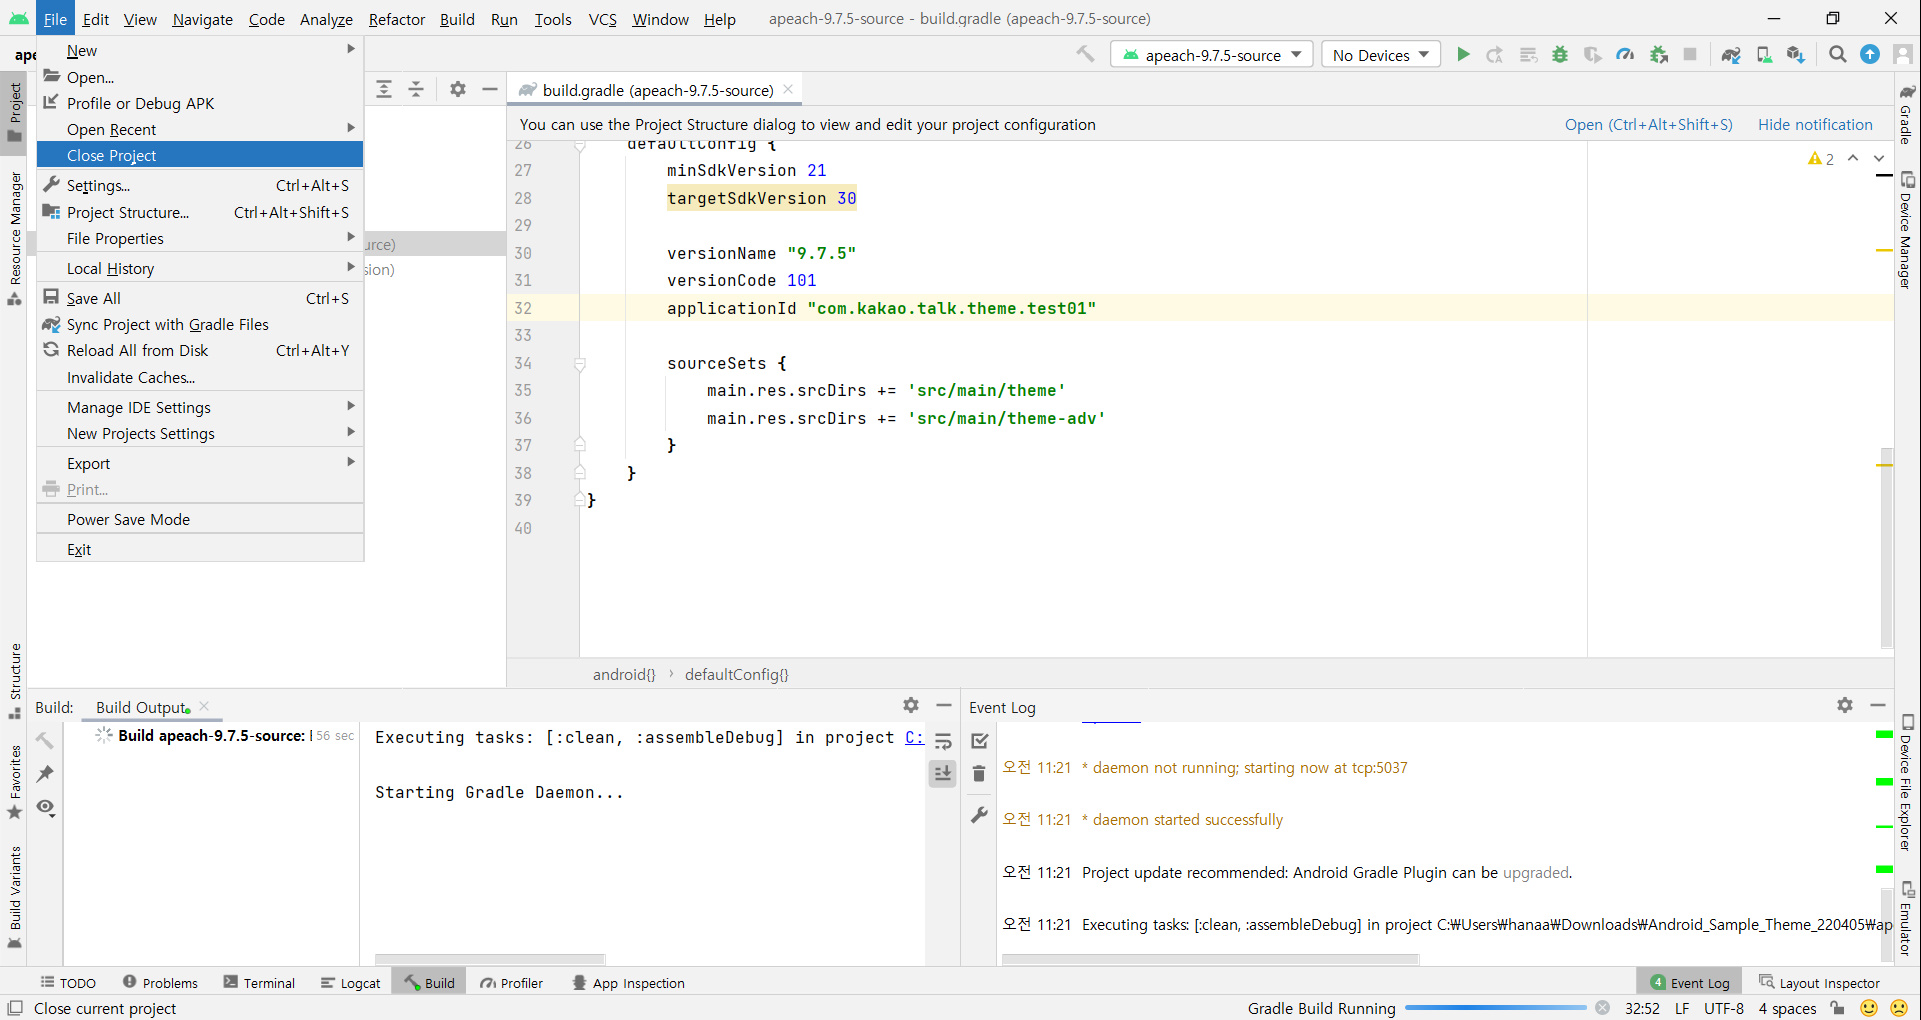Click the account avatar icon in toolbar
The width and height of the screenshot is (1921, 1020).
click(x=1903, y=55)
